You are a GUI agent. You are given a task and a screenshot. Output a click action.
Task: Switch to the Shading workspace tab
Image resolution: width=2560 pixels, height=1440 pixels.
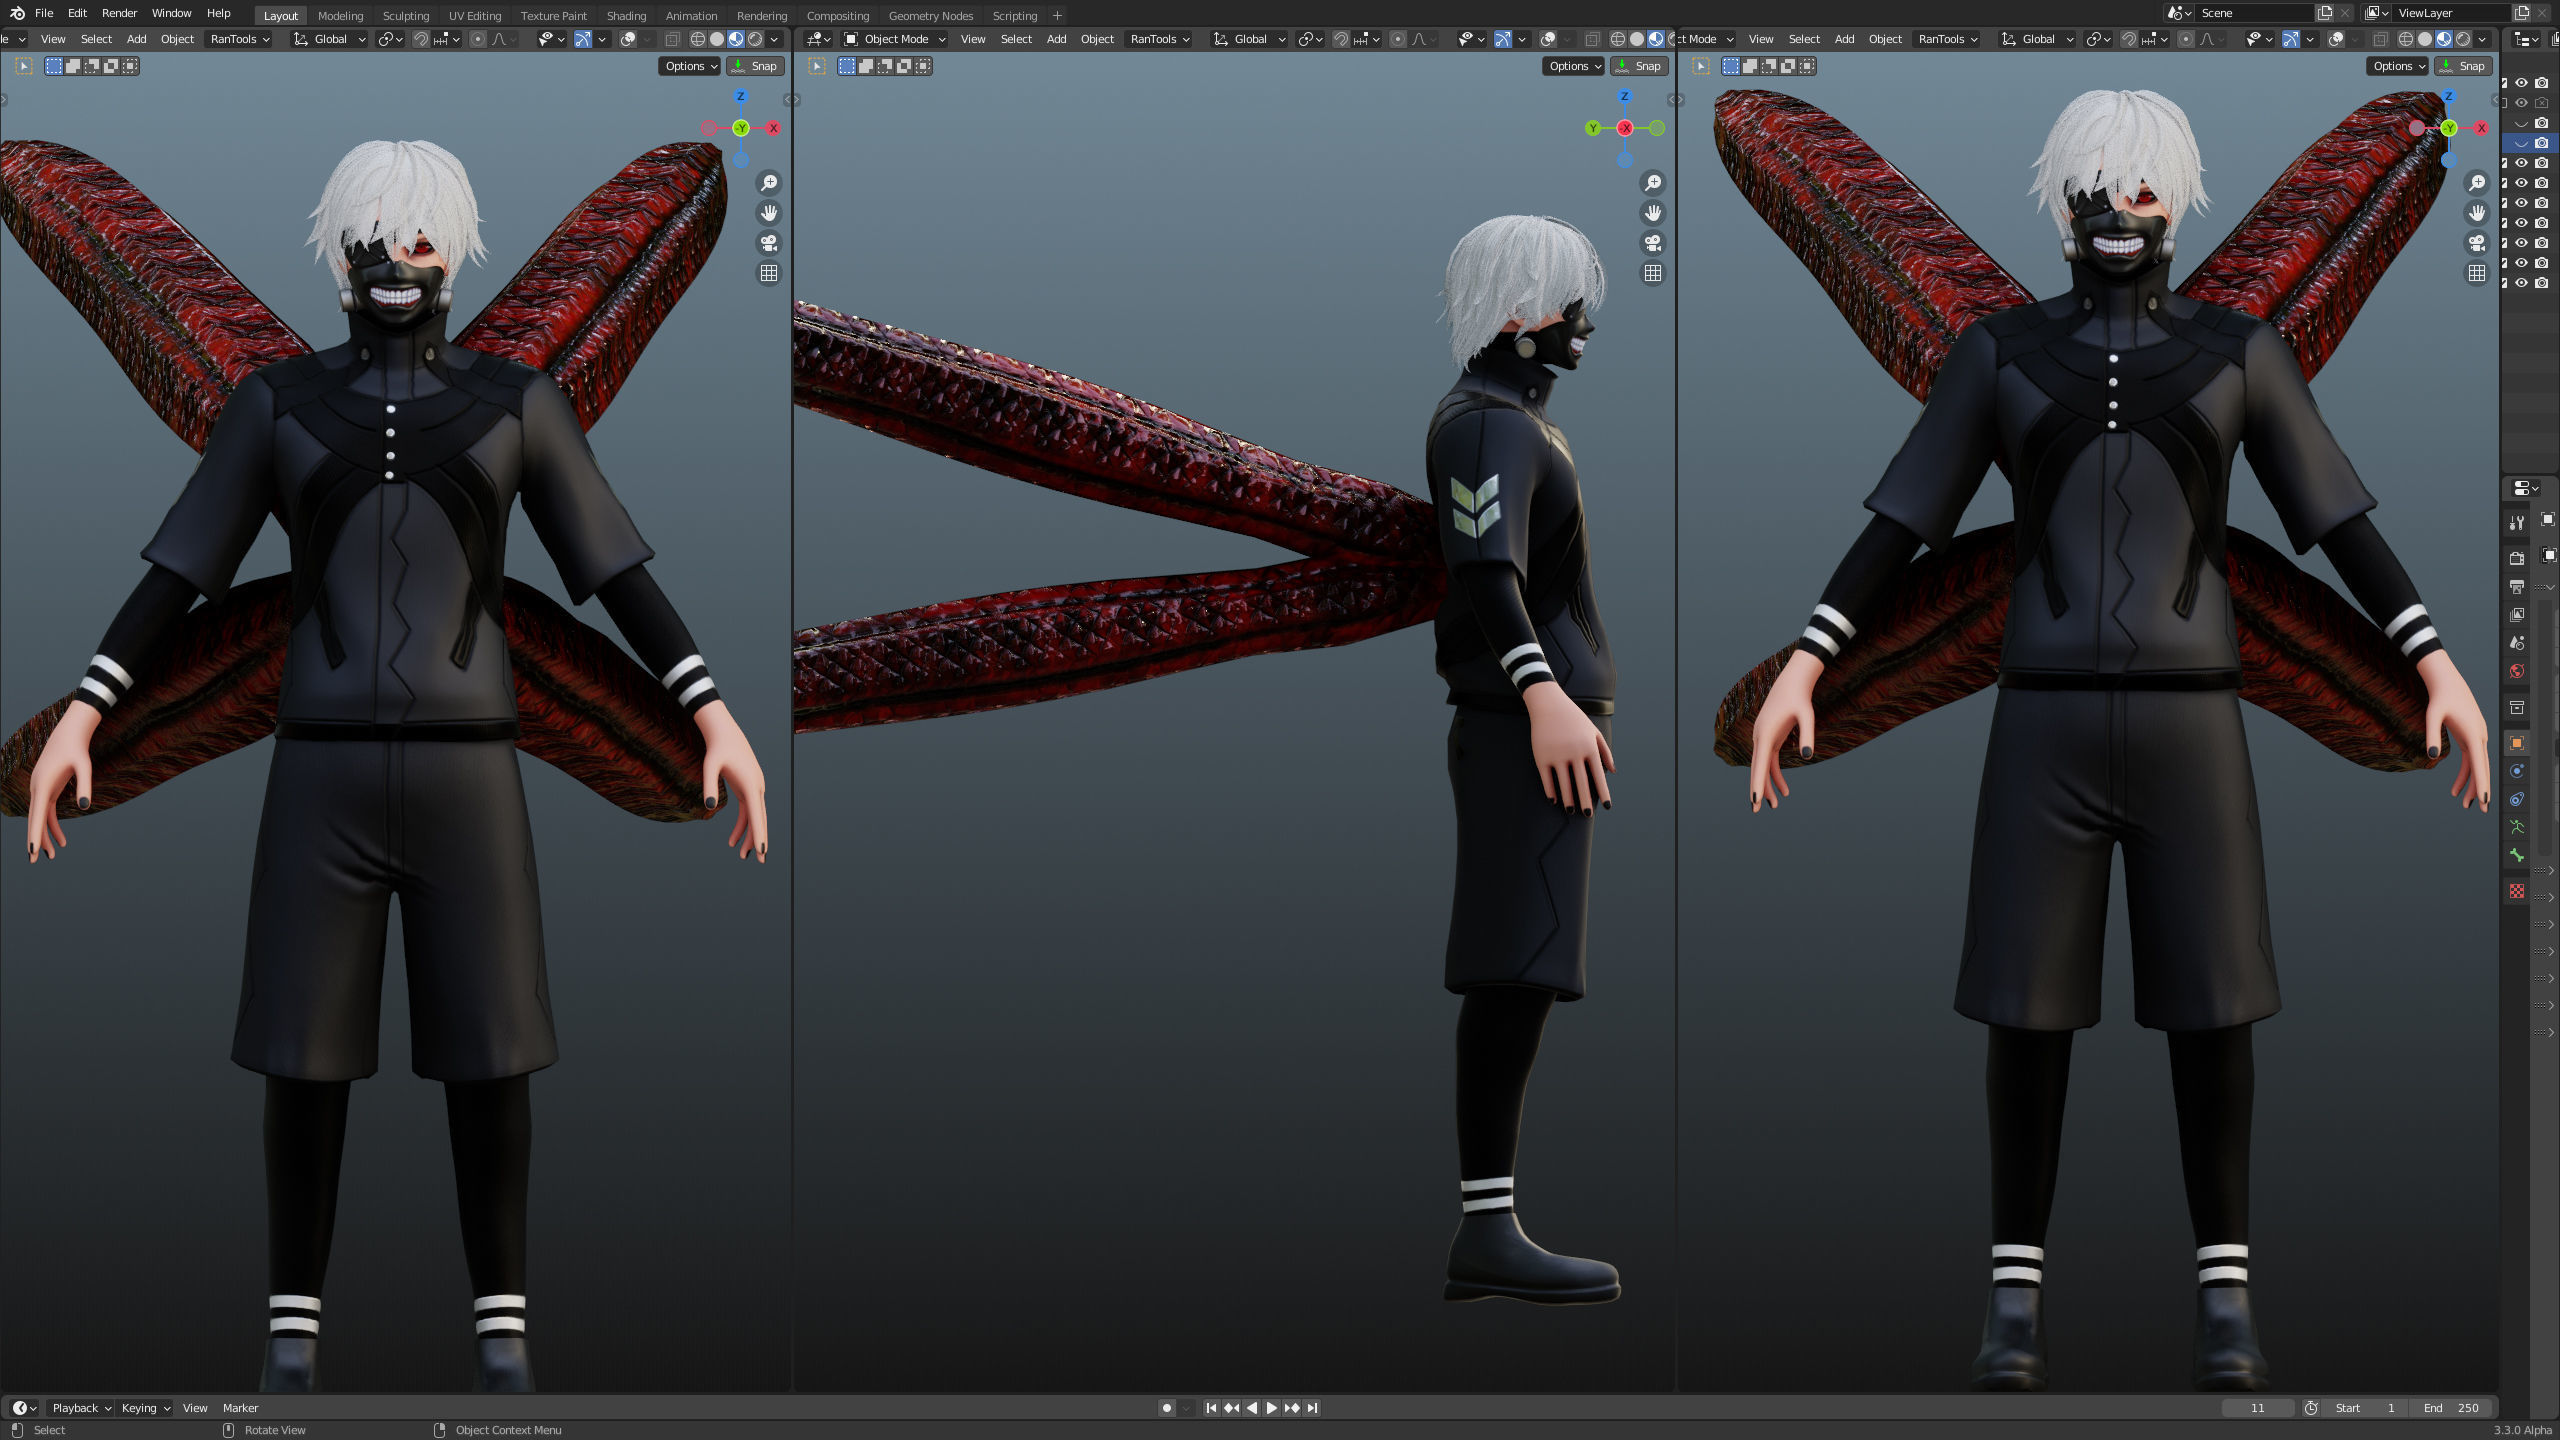627,15
